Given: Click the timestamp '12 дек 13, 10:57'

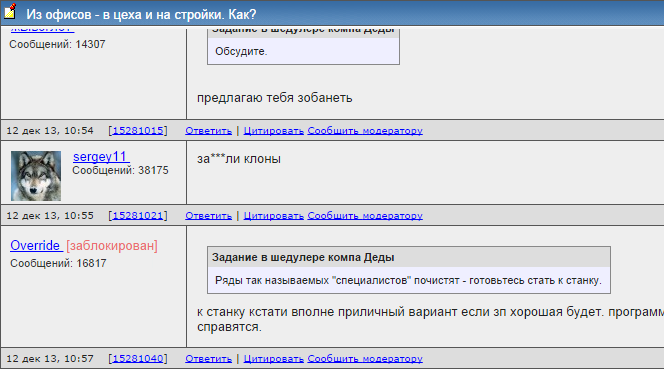Looking at the screenshot, I should (x=50, y=358).
